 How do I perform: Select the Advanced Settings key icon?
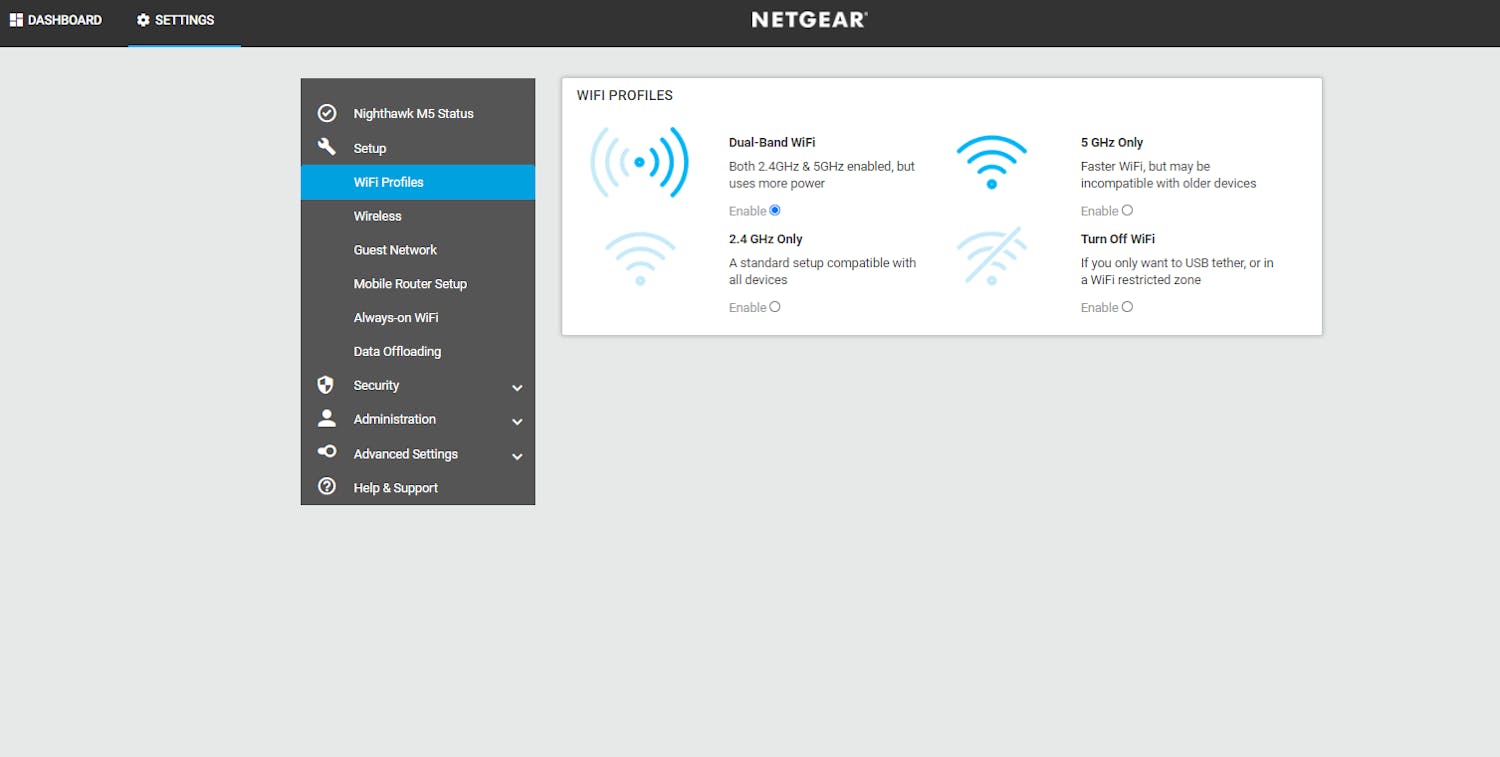click(327, 452)
